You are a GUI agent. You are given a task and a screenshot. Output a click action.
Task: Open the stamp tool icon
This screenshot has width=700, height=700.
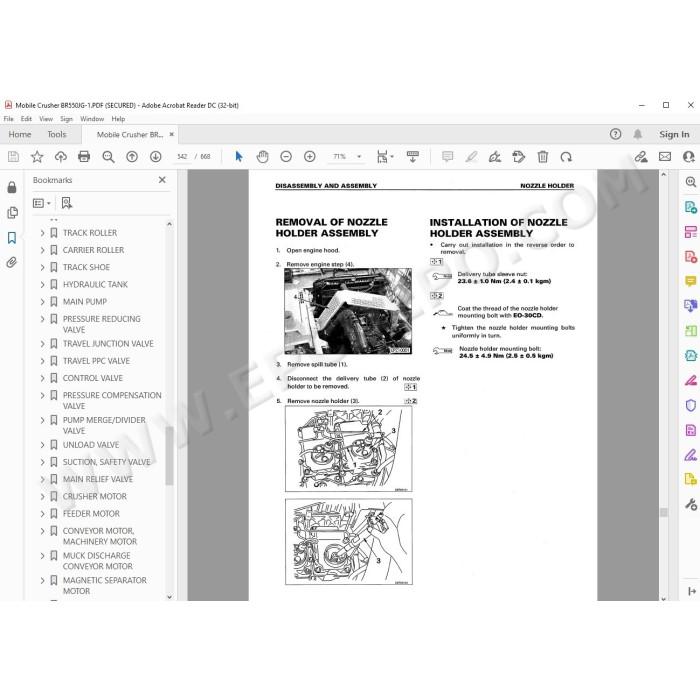tap(519, 157)
